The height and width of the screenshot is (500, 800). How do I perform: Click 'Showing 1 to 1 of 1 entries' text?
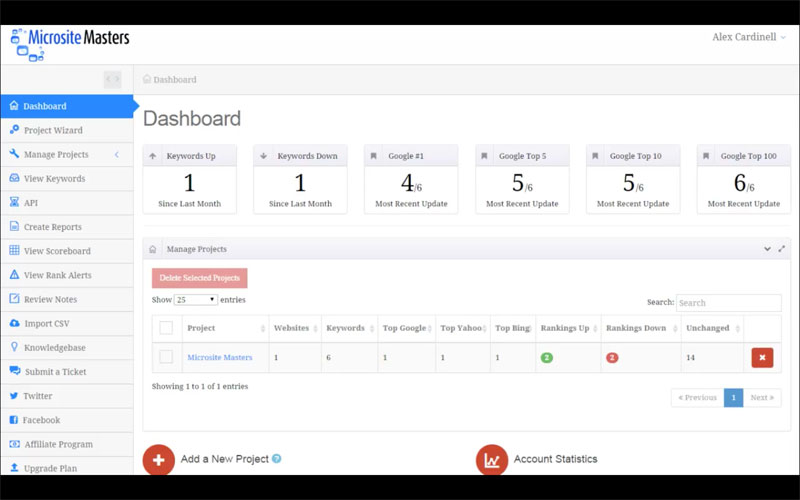point(200,386)
